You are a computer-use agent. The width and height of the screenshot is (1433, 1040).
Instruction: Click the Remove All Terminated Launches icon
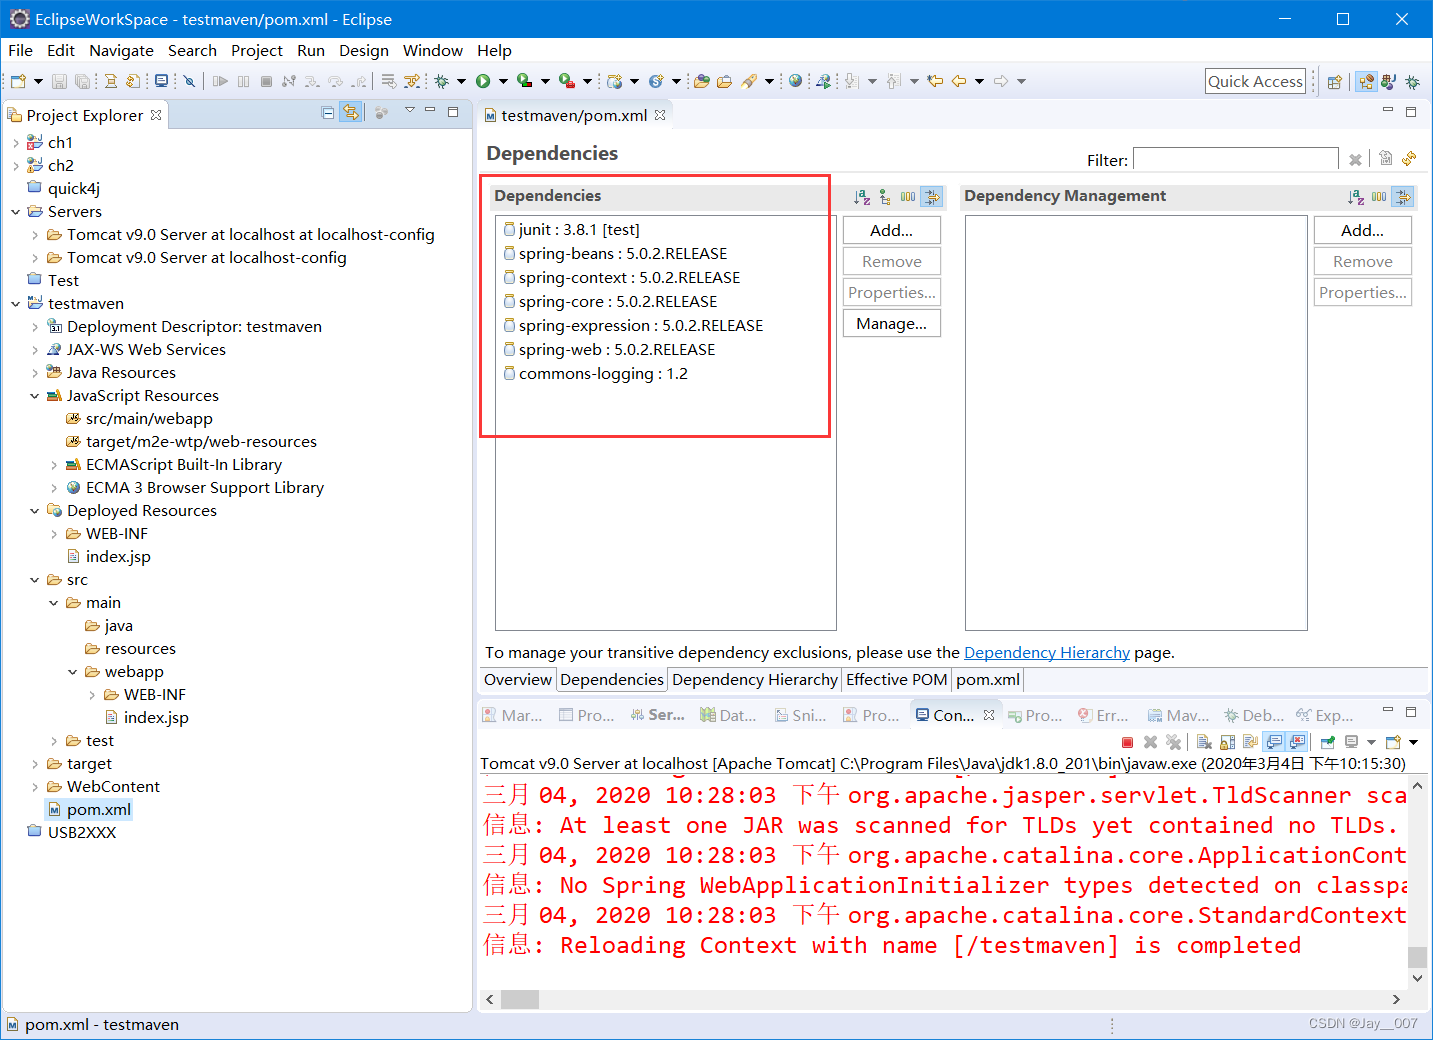click(x=1173, y=742)
